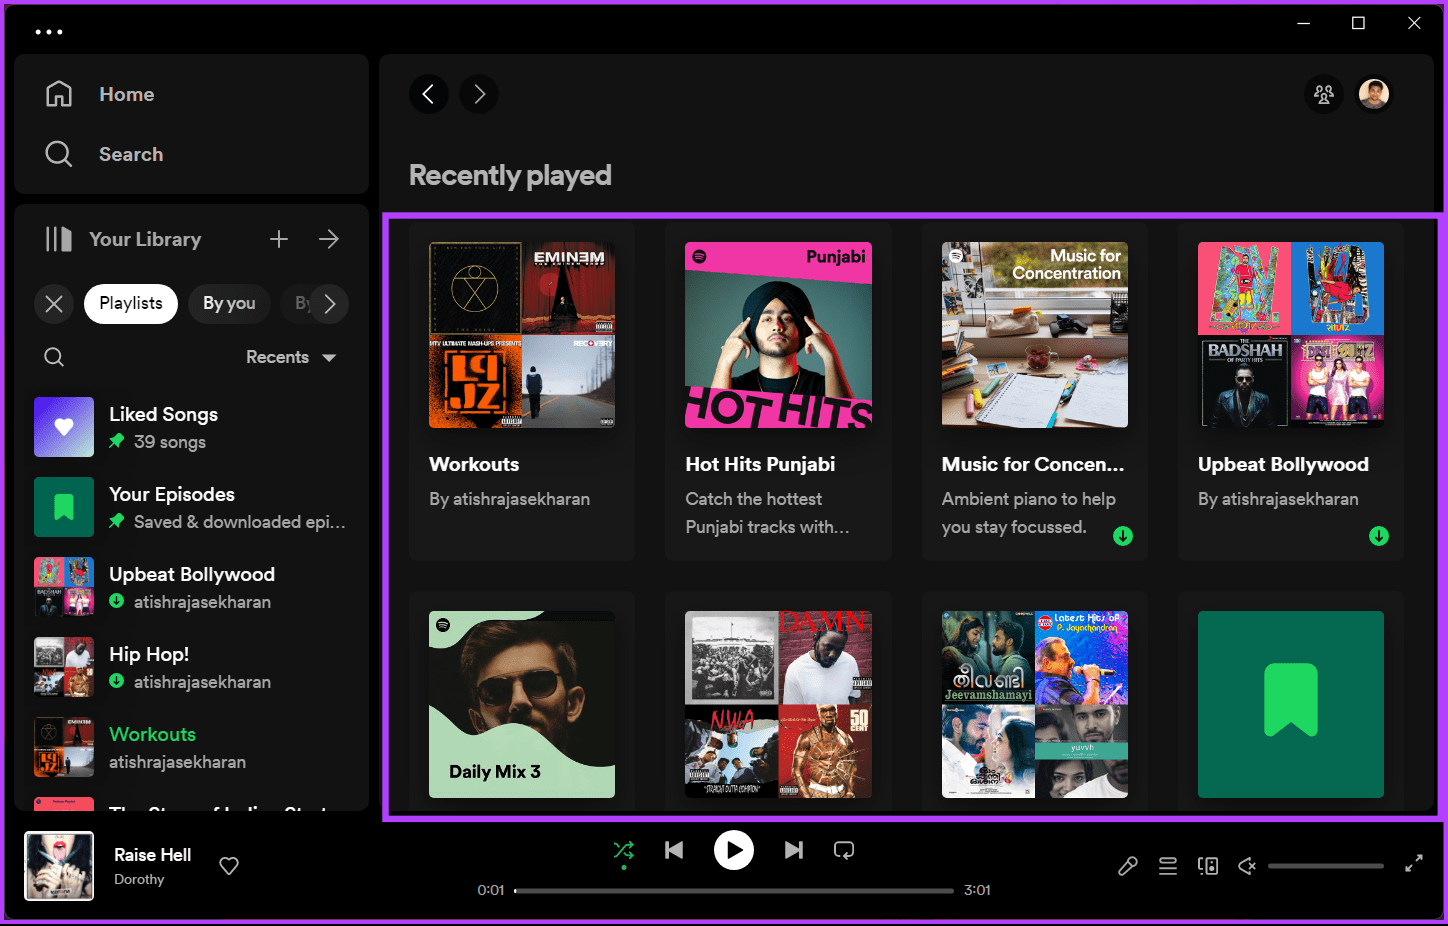Search within Your Library magnifier

point(54,357)
